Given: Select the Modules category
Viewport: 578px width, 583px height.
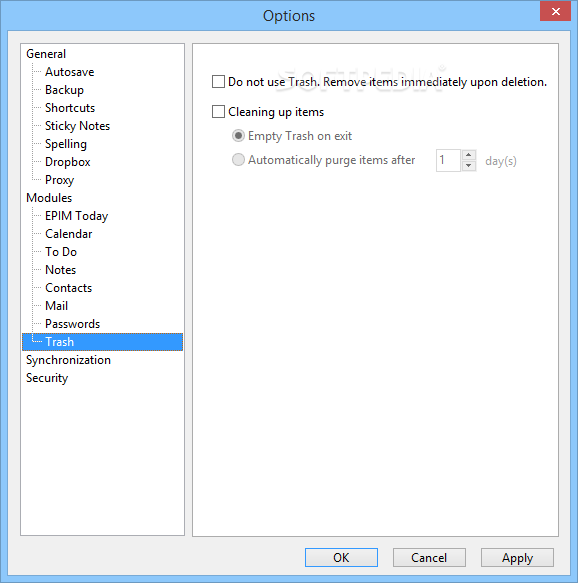Looking at the screenshot, I should tap(49, 198).
